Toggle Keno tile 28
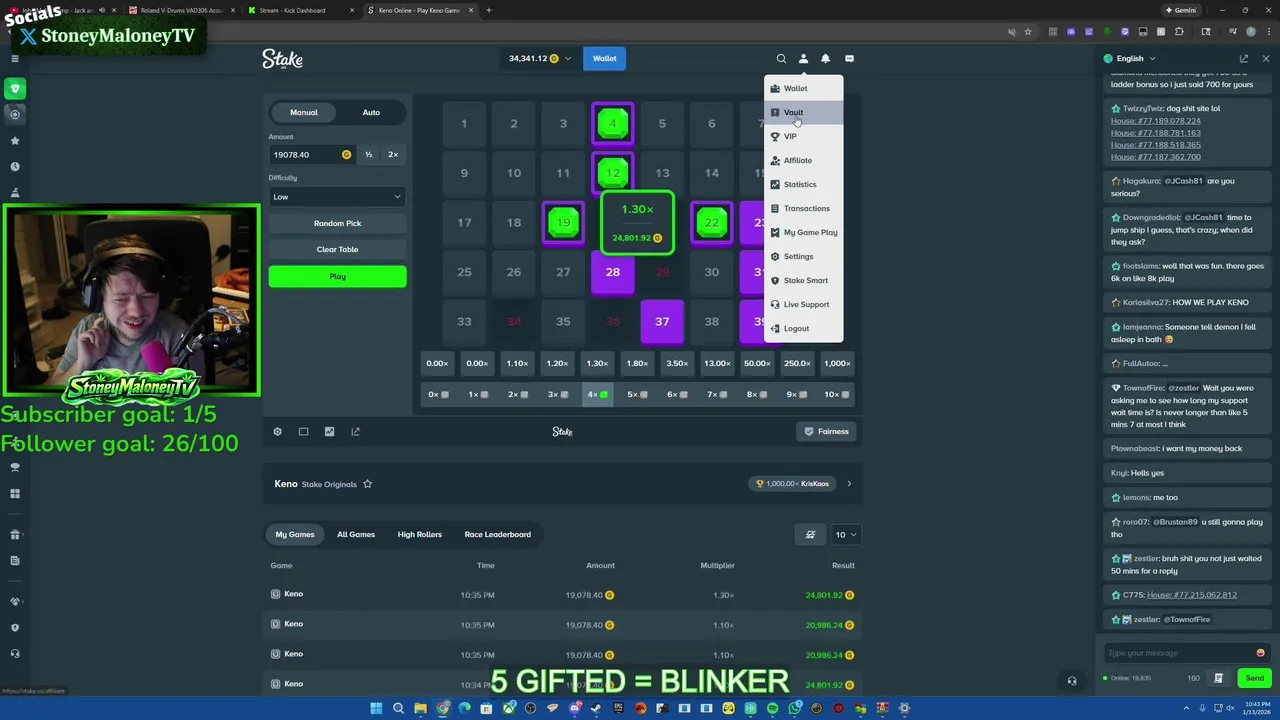 [x=613, y=272]
